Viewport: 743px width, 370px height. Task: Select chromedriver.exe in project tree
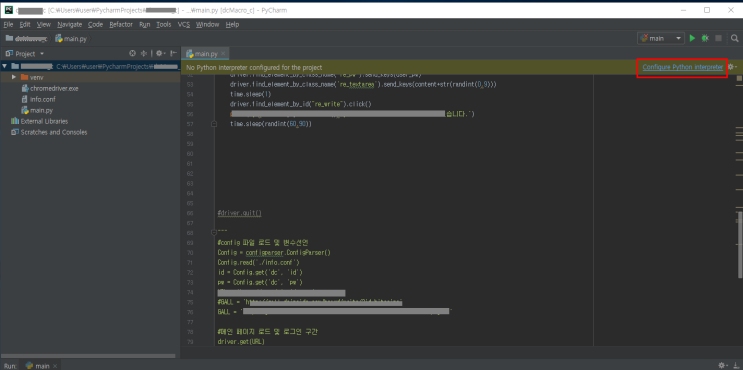coord(50,88)
